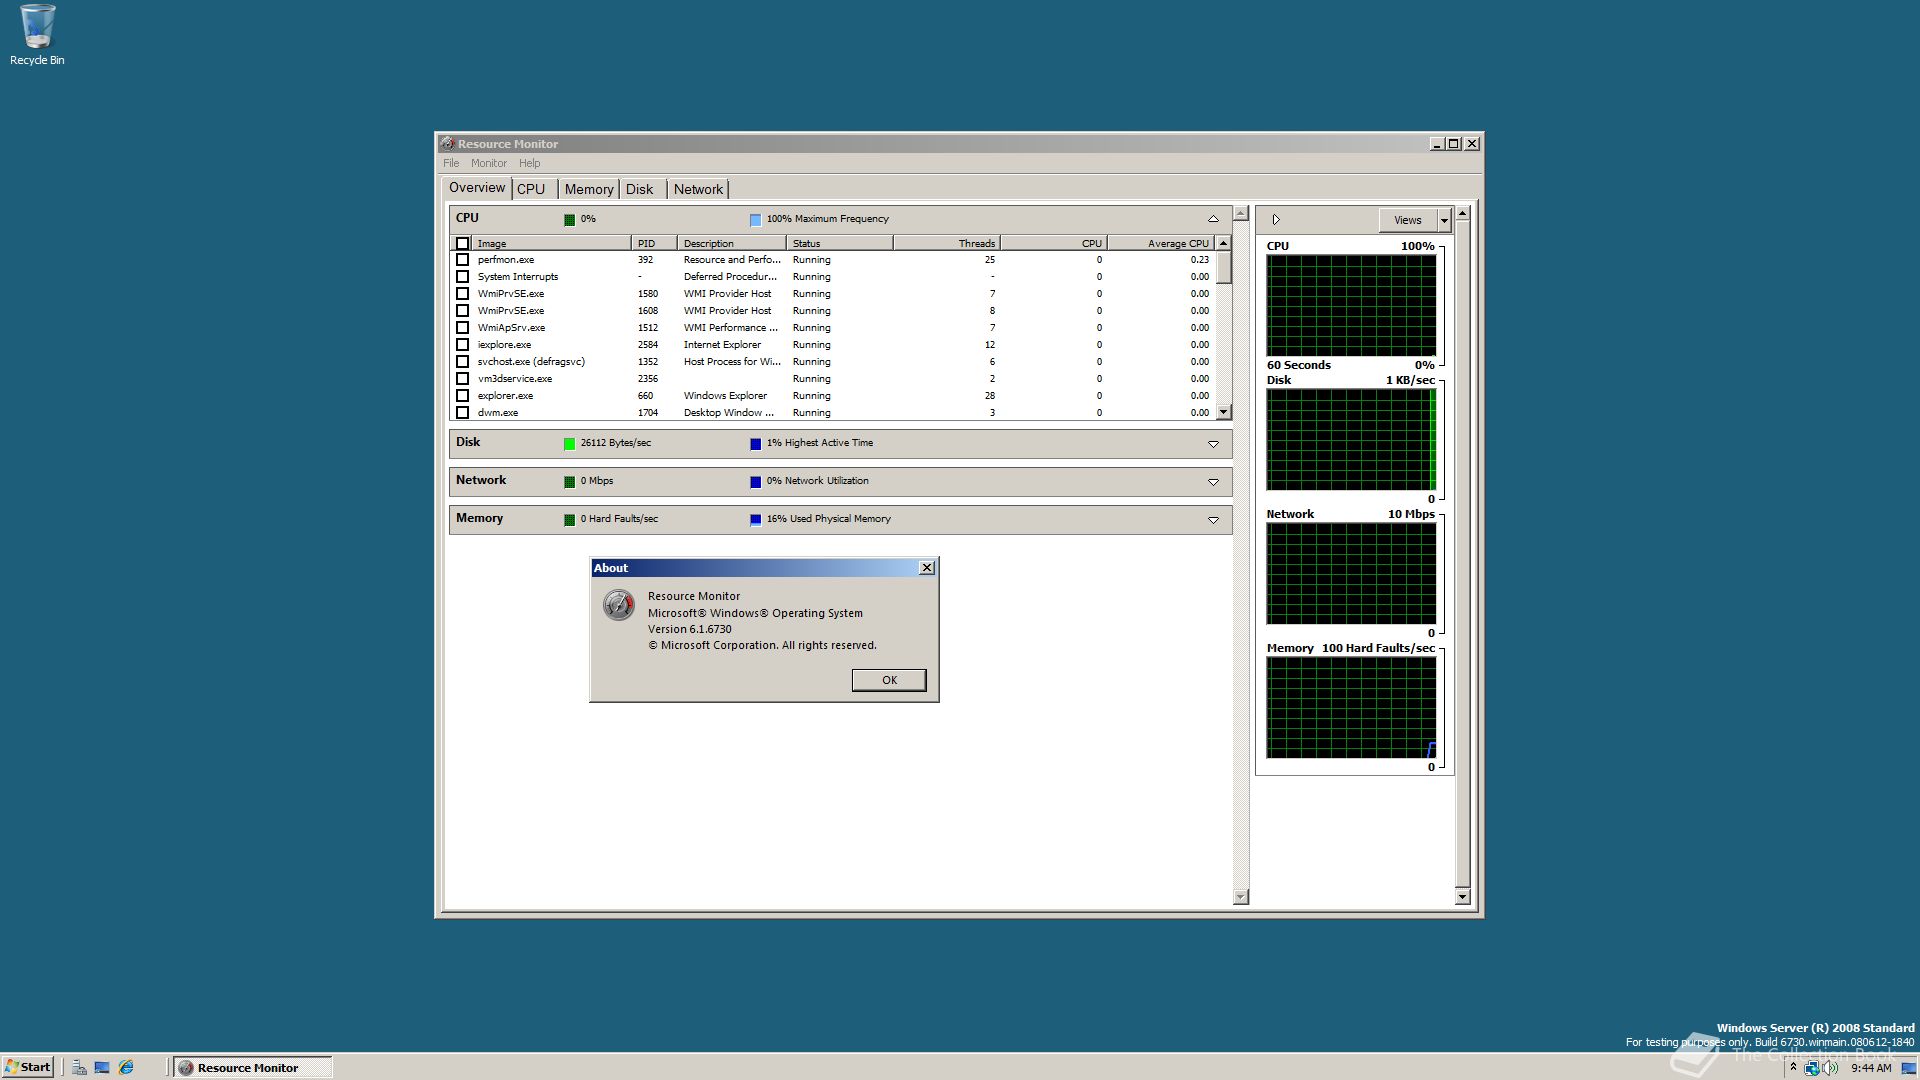The width and height of the screenshot is (1920, 1080).
Task: Check the explorer.exe checkbox
Action: point(462,396)
